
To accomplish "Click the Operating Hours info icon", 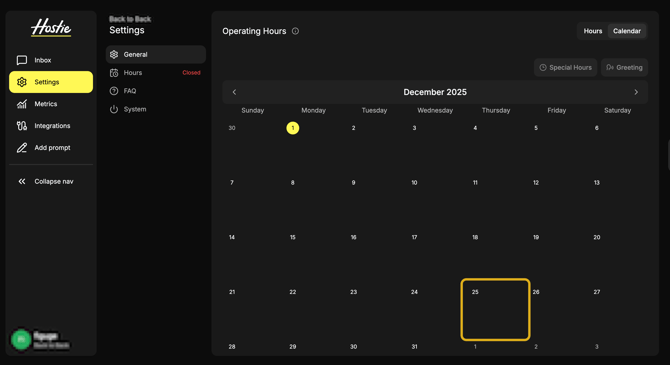I will click(295, 31).
